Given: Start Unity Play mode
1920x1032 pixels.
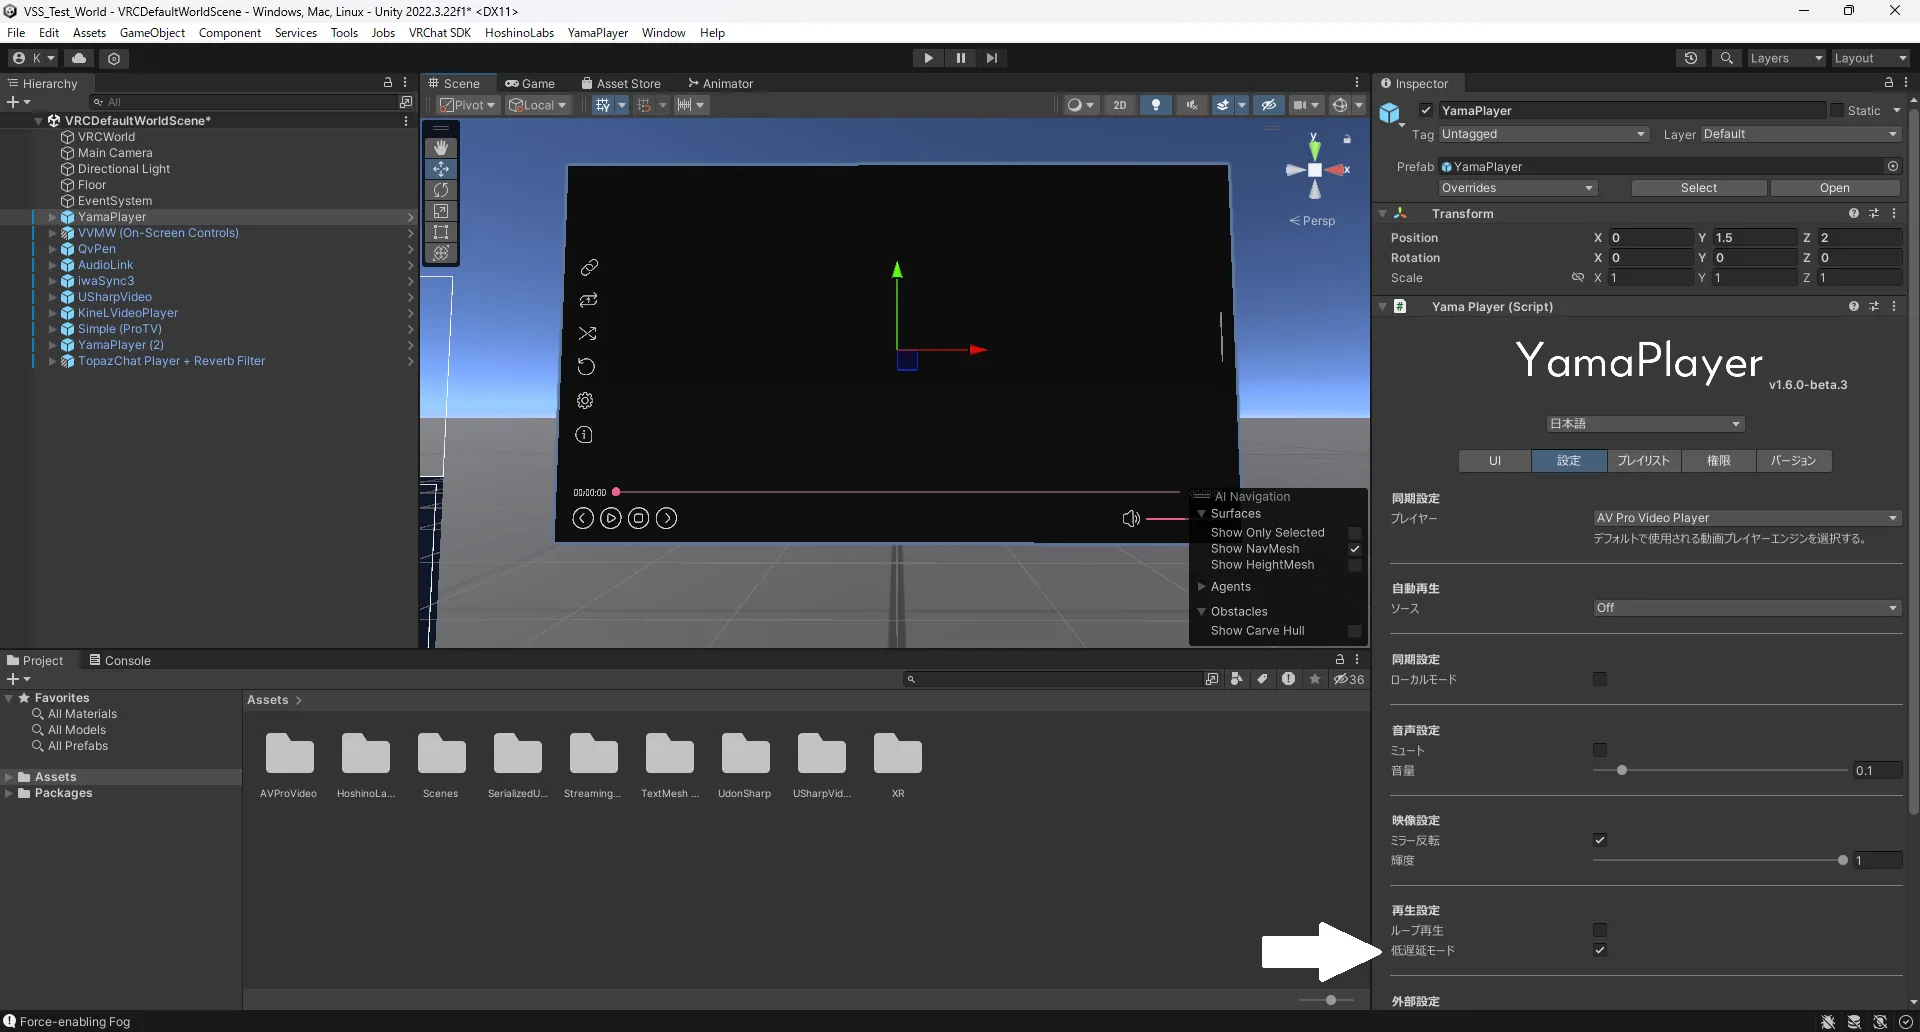Looking at the screenshot, I should coord(928,58).
